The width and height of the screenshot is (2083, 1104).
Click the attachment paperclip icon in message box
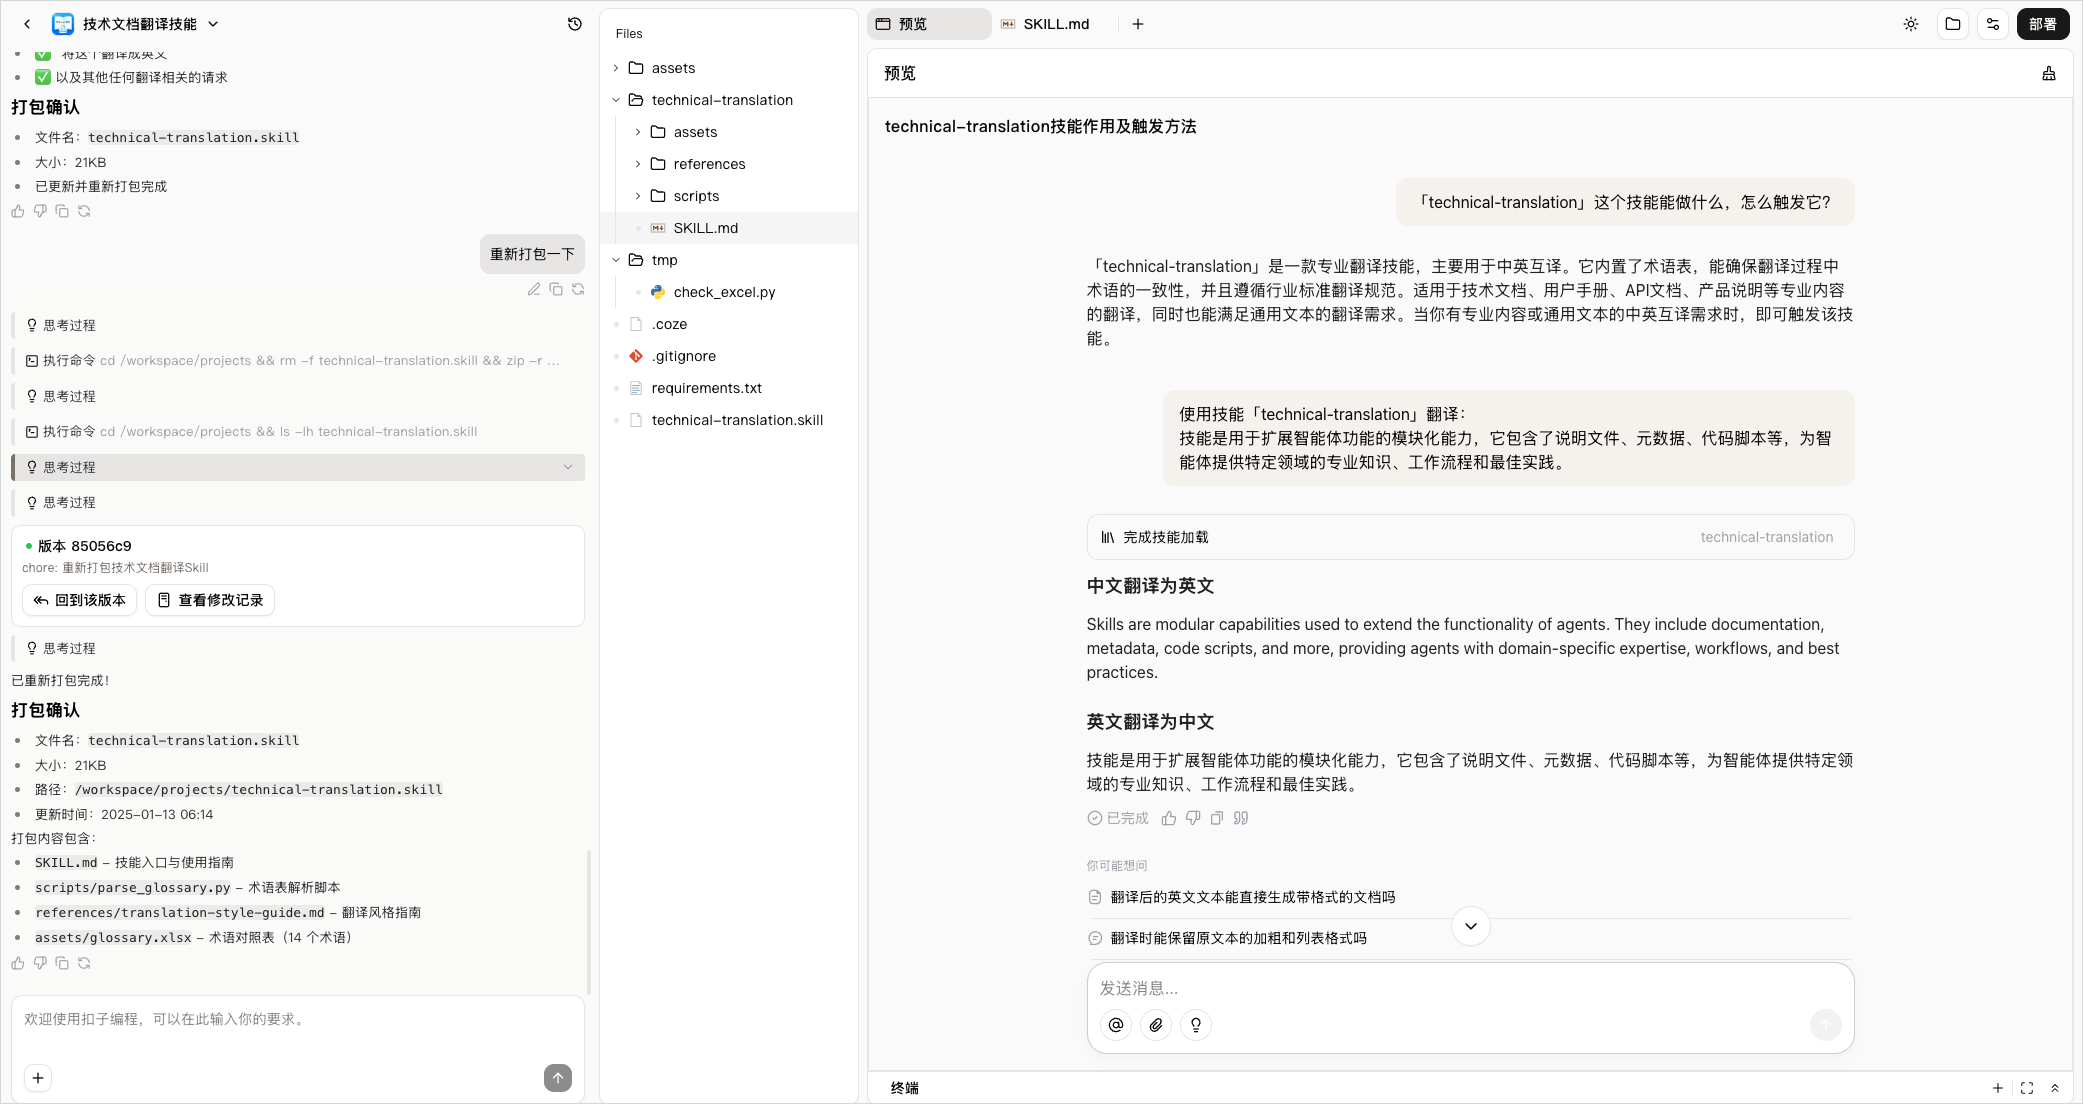pyautogui.click(x=1156, y=1025)
